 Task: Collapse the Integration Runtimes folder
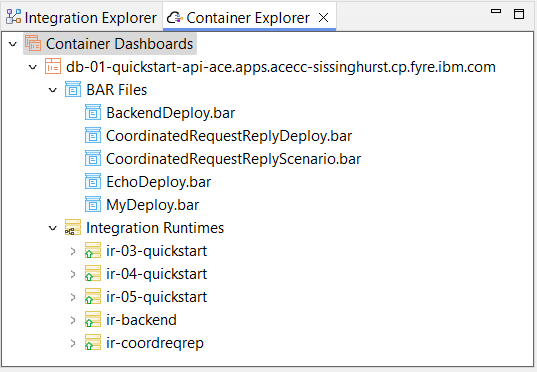(x=52, y=228)
